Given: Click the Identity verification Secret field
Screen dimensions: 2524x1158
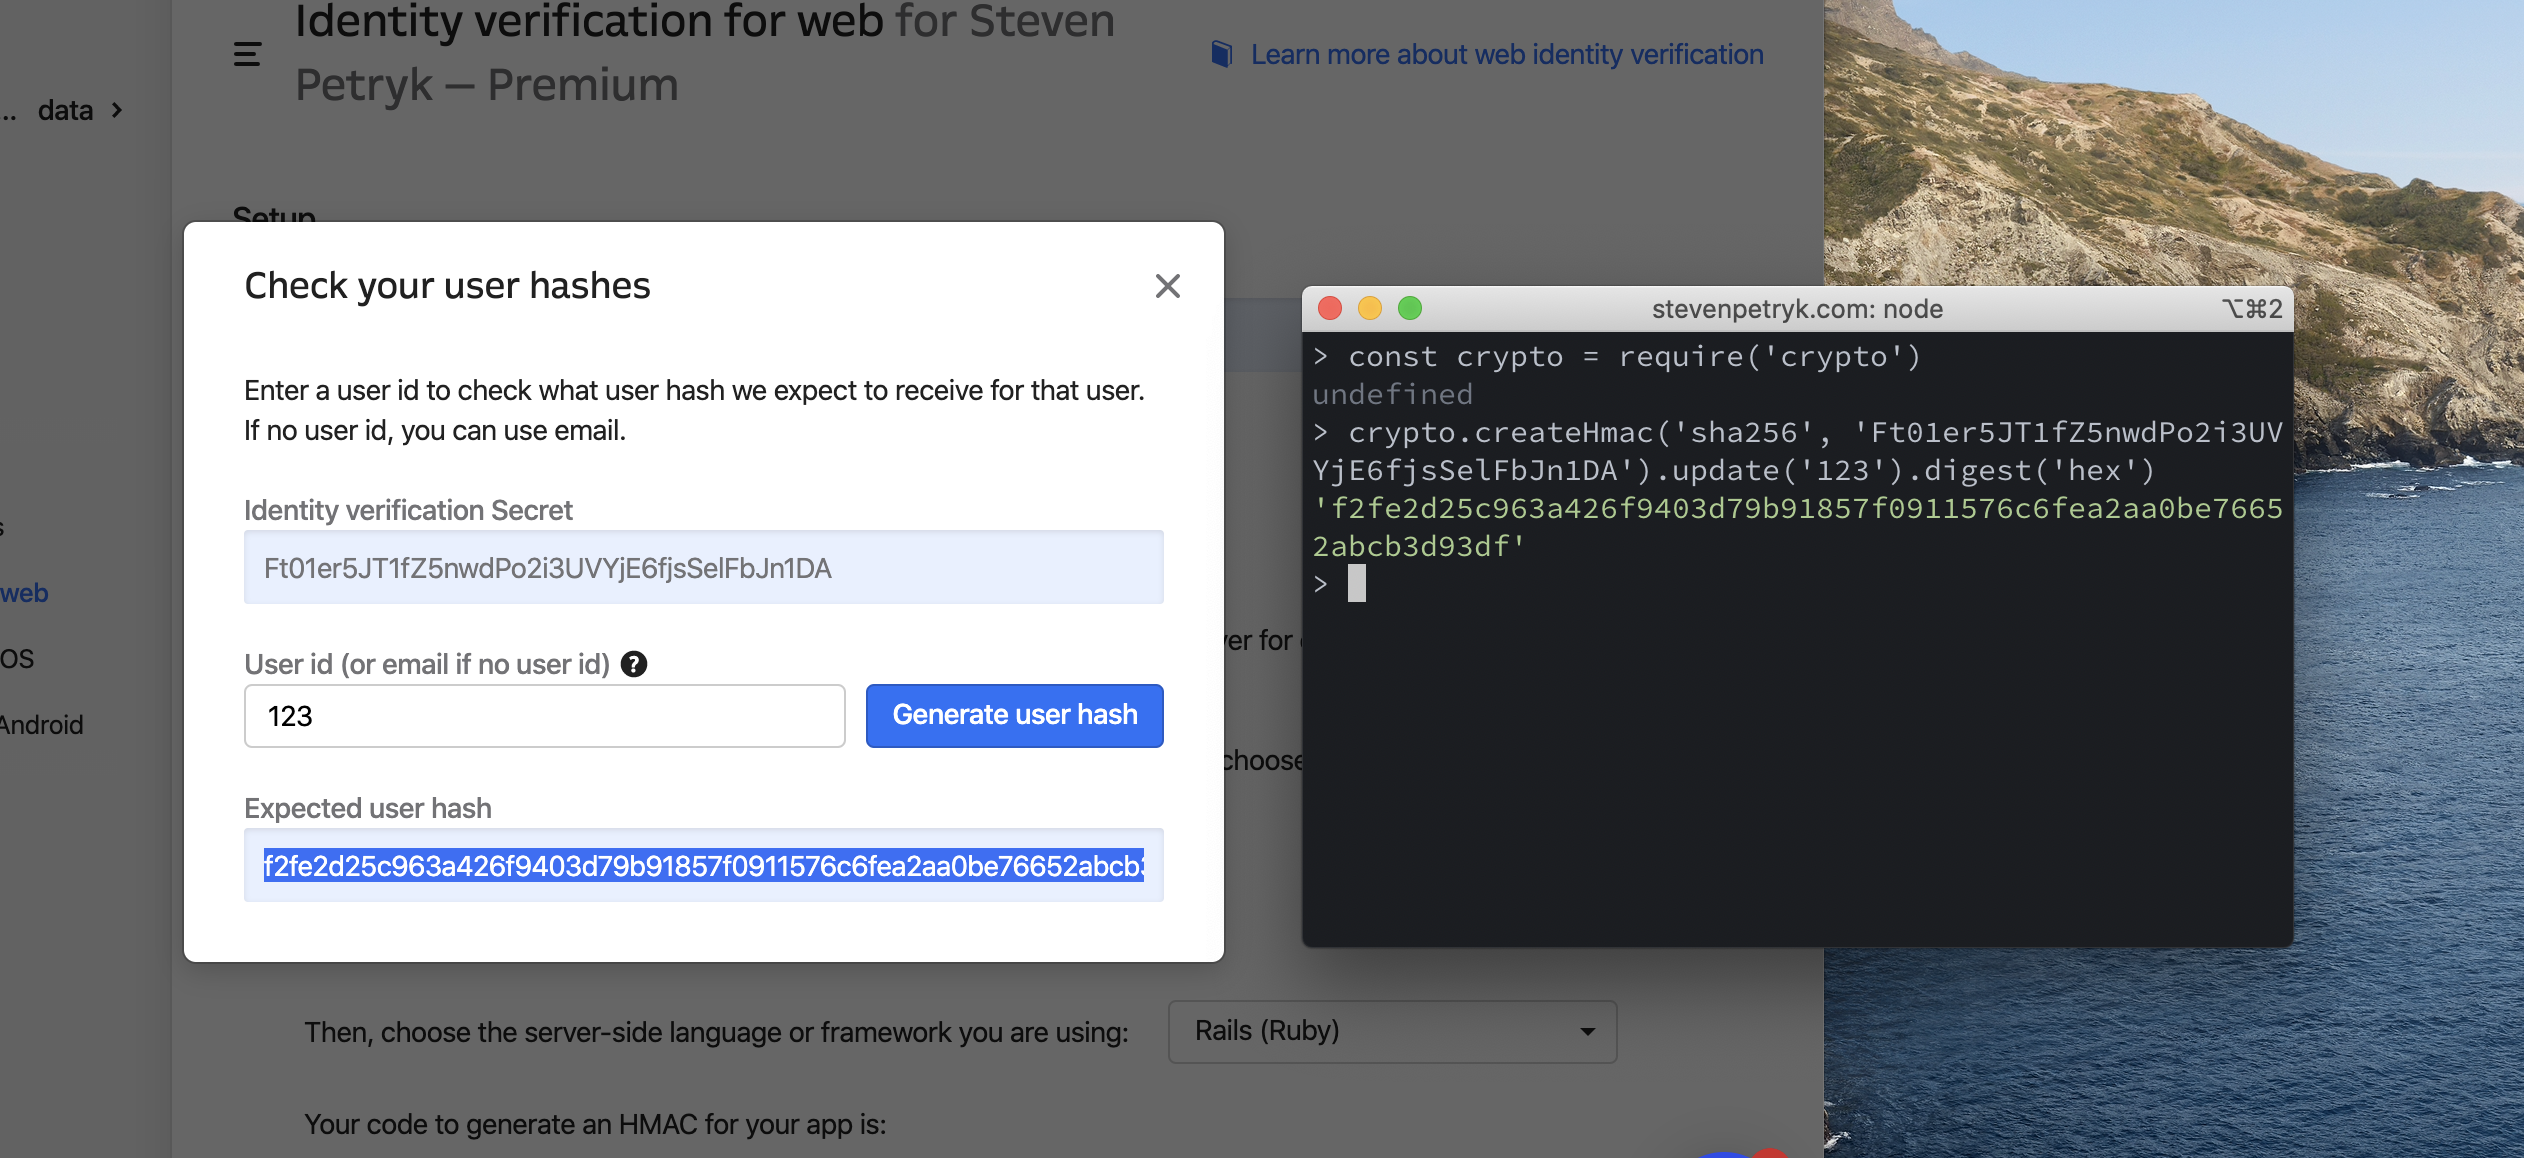Looking at the screenshot, I should point(703,568).
